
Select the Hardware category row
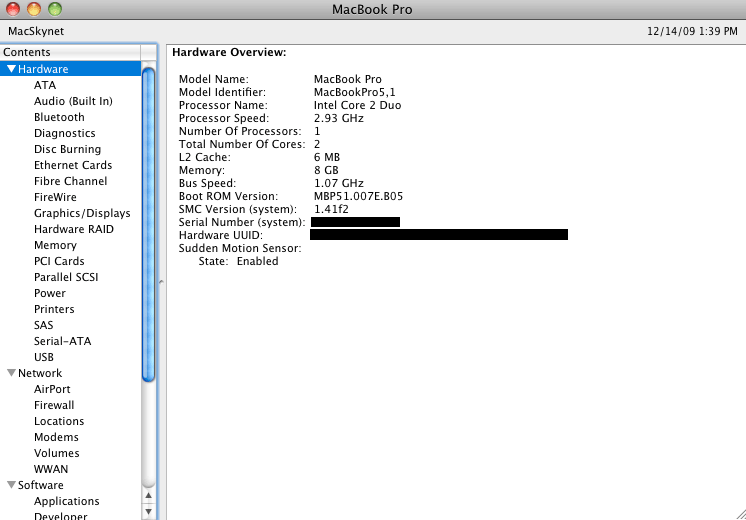[70, 69]
